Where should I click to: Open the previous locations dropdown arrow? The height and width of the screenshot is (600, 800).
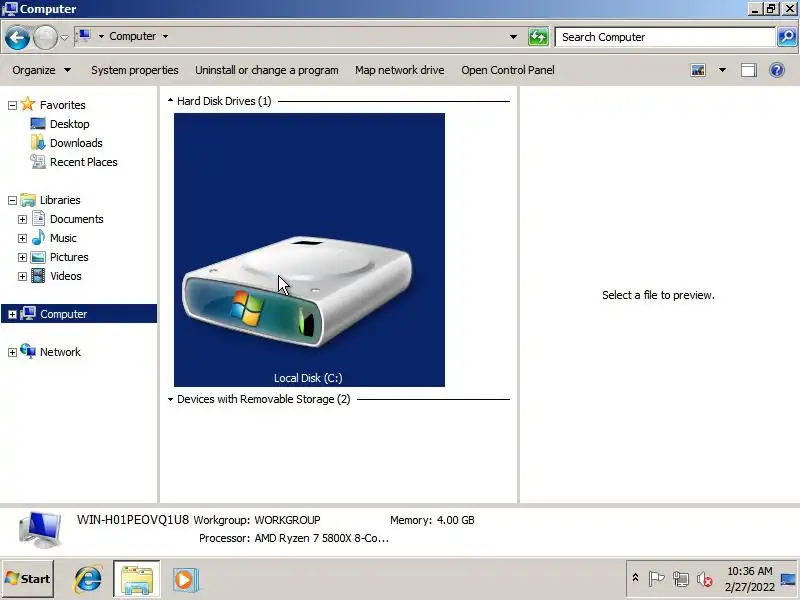pos(513,37)
